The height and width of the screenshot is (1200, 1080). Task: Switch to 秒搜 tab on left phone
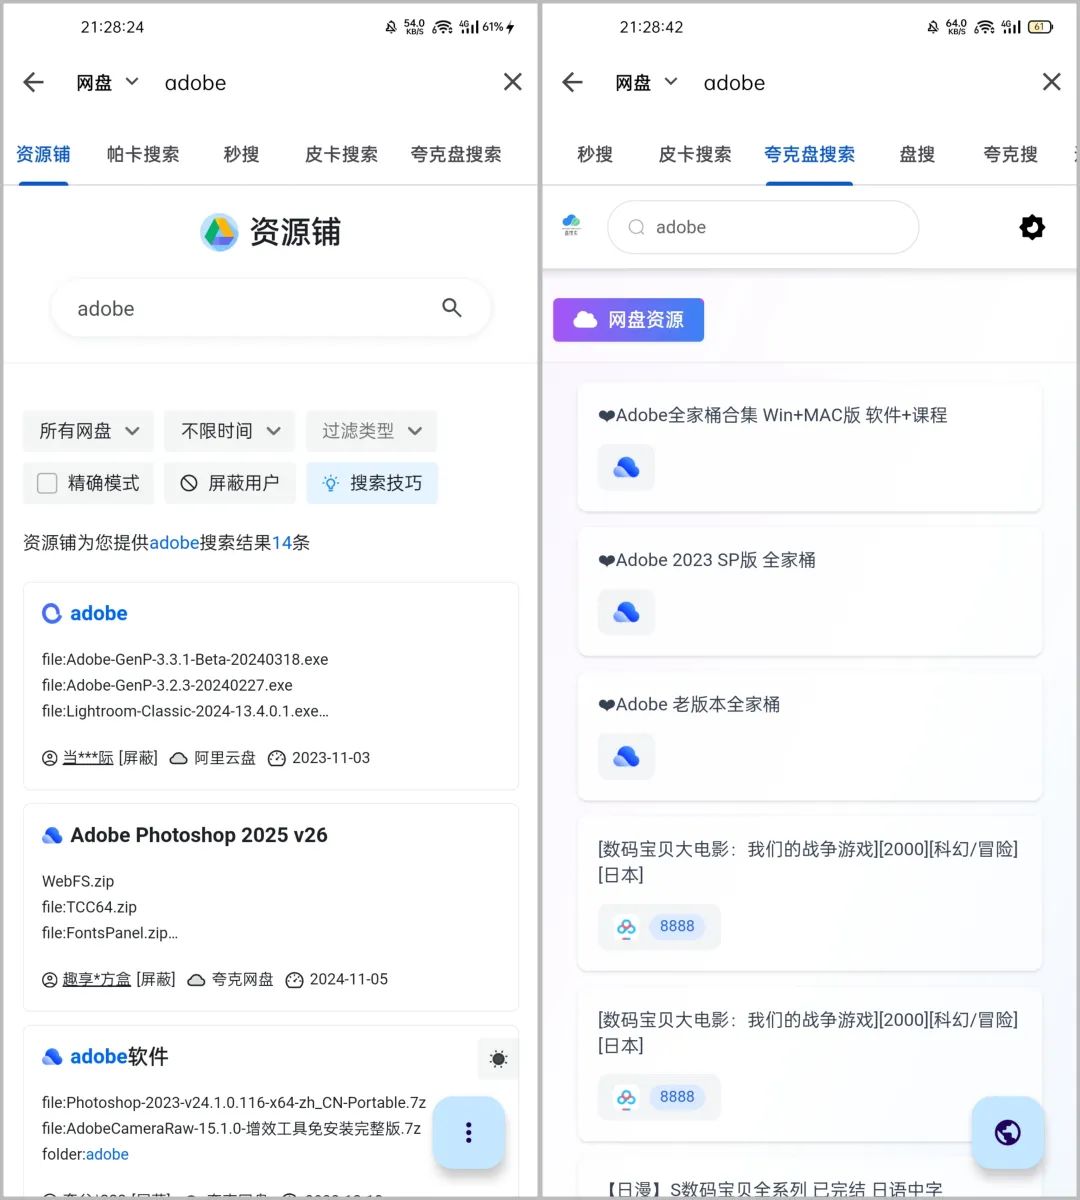(x=241, y=155)
